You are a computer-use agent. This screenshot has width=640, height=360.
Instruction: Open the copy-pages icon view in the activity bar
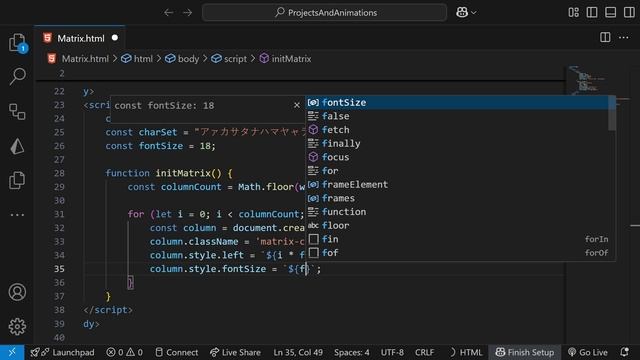17,180
